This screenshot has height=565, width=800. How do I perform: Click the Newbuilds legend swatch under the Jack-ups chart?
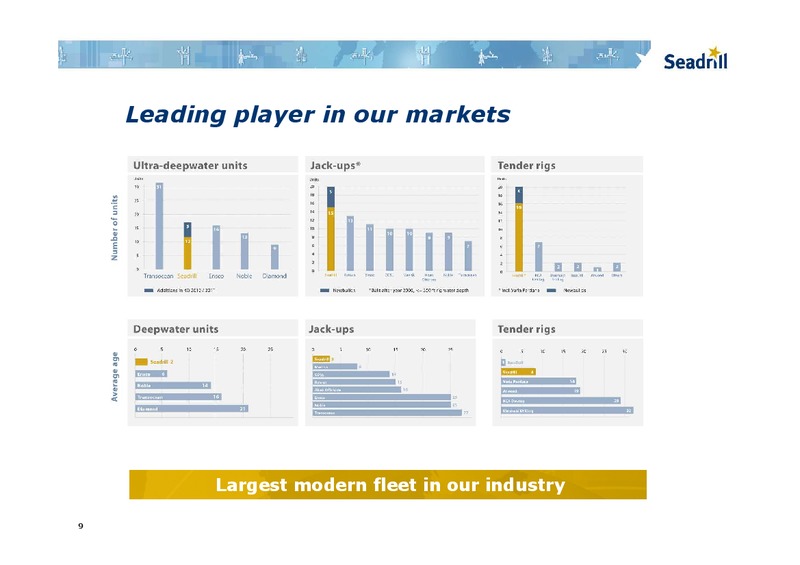(324, 290)
